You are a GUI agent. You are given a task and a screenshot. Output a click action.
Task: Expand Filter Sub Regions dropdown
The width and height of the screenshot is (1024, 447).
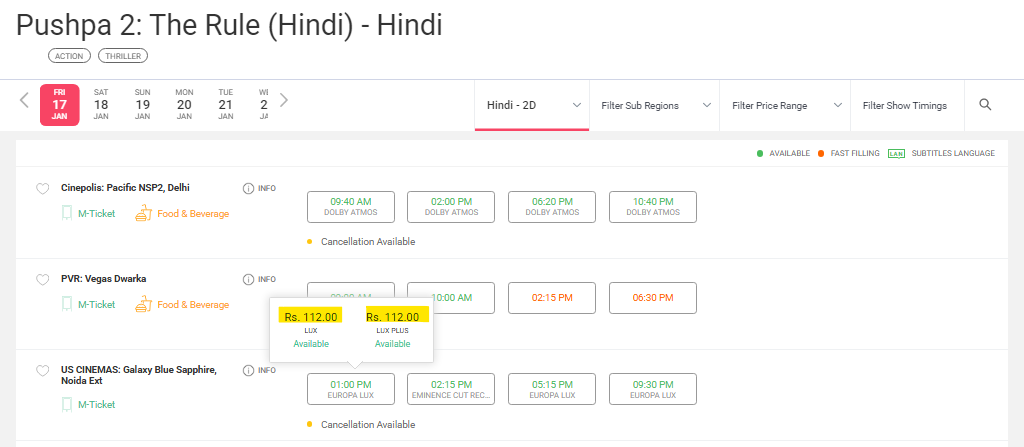654,105
